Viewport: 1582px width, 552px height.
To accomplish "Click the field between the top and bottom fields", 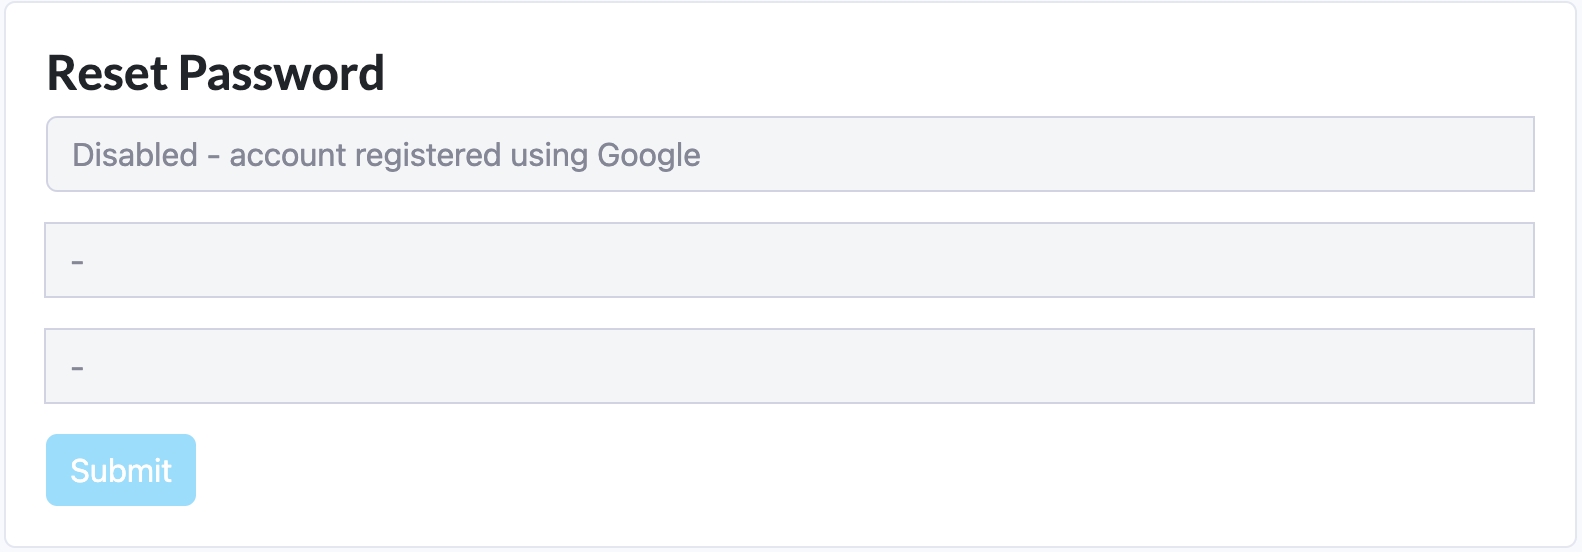I will (x=790, y=260).
